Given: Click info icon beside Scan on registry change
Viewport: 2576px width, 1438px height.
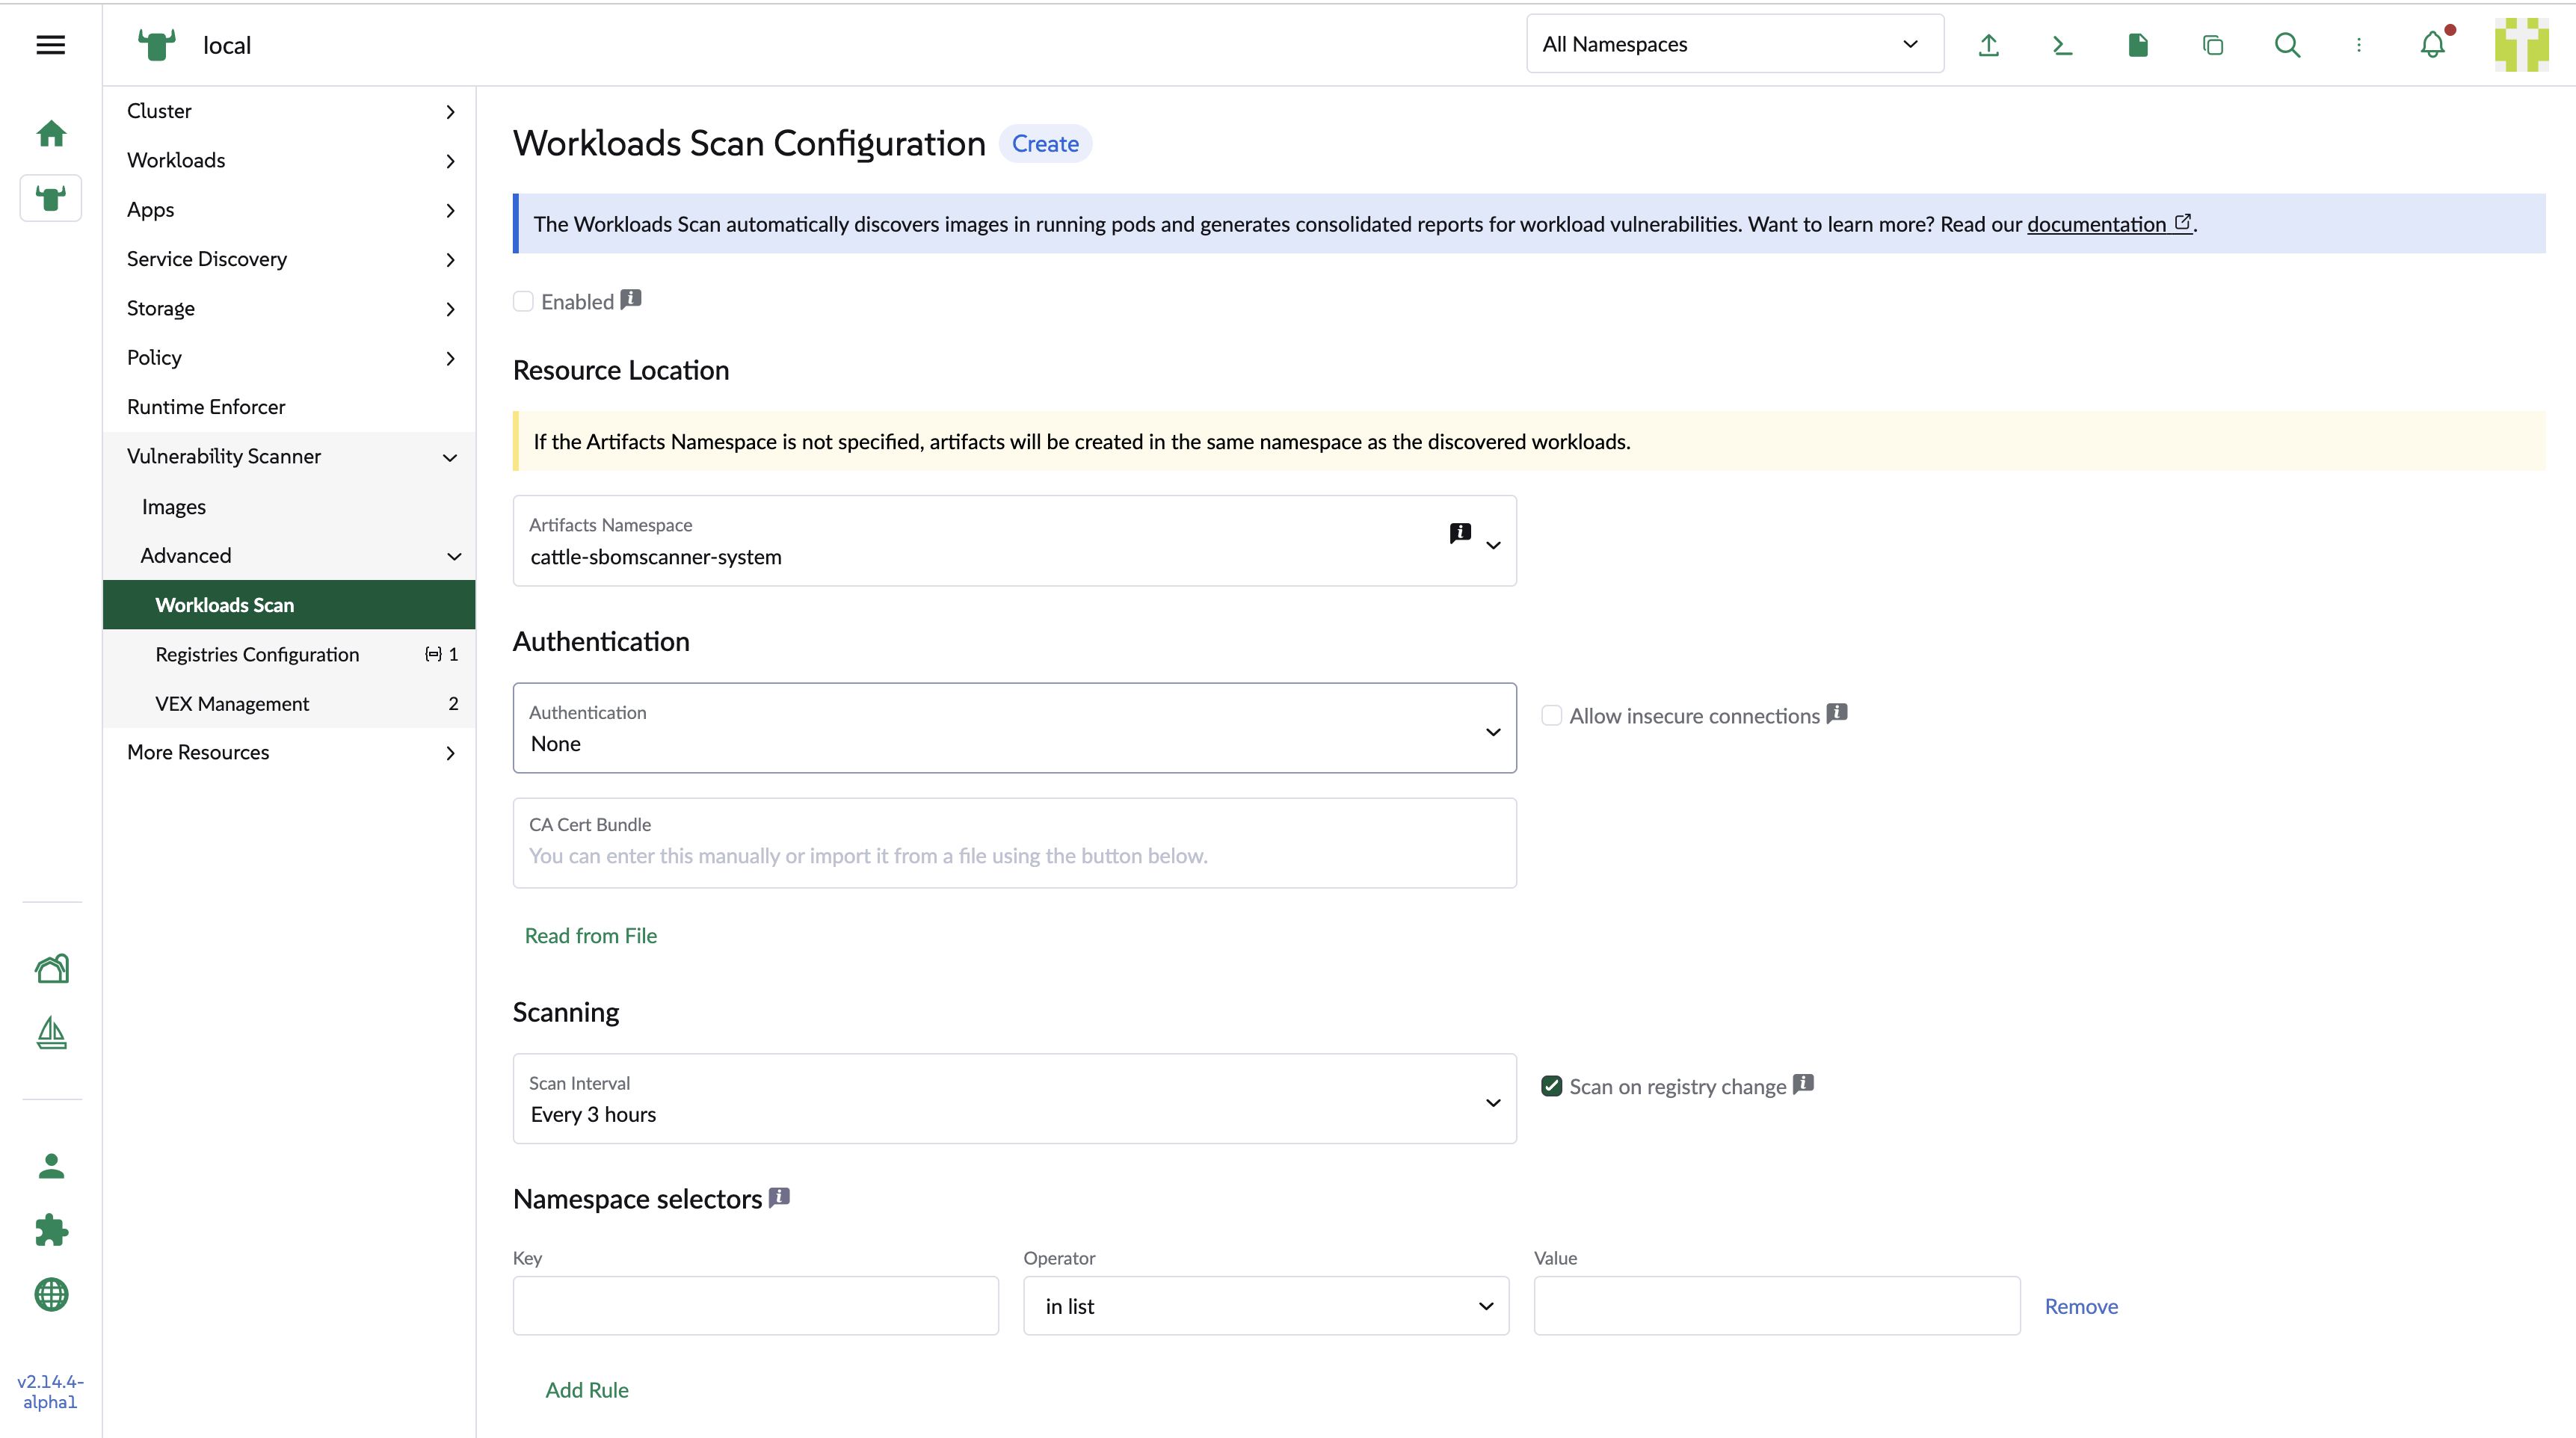Looking at the screenshot, I should coord(1803,1084).
